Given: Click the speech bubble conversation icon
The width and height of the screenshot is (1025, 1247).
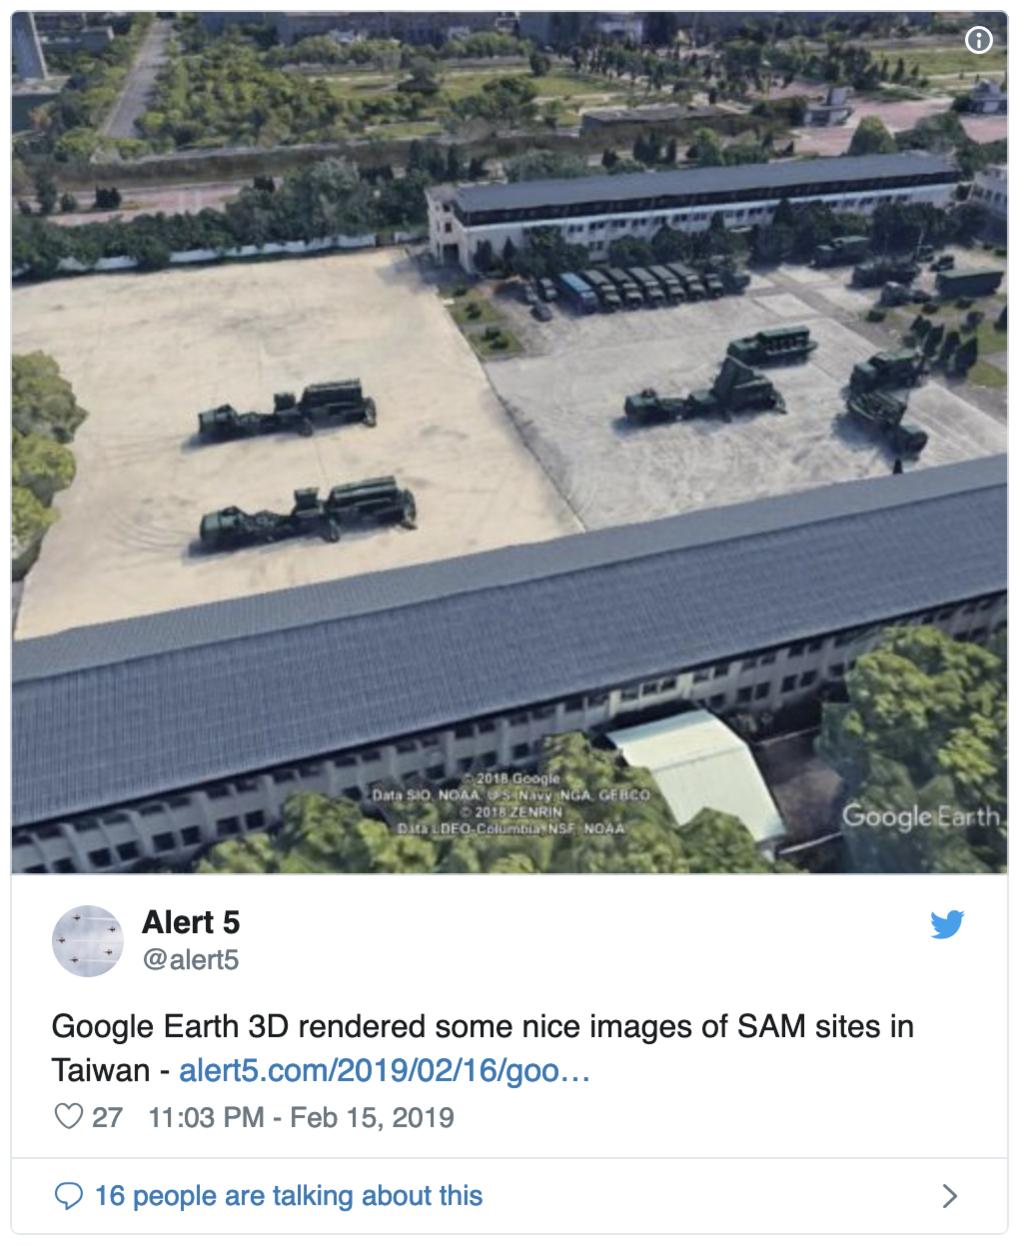Looking at the screenshot, I should tap(68, 1196).
